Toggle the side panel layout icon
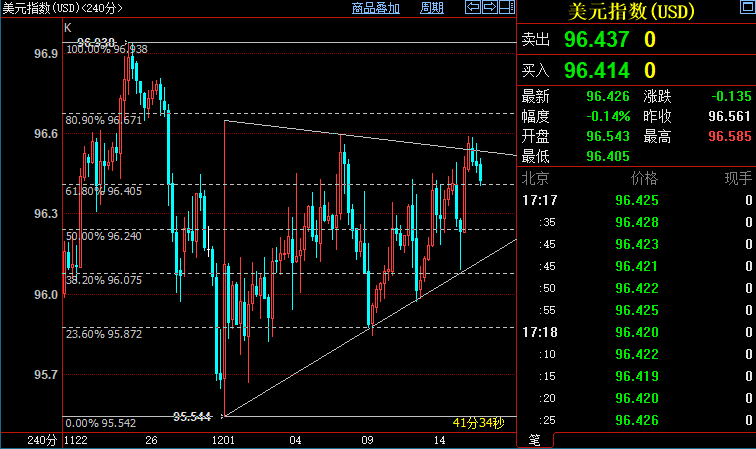 pos(506,8)
